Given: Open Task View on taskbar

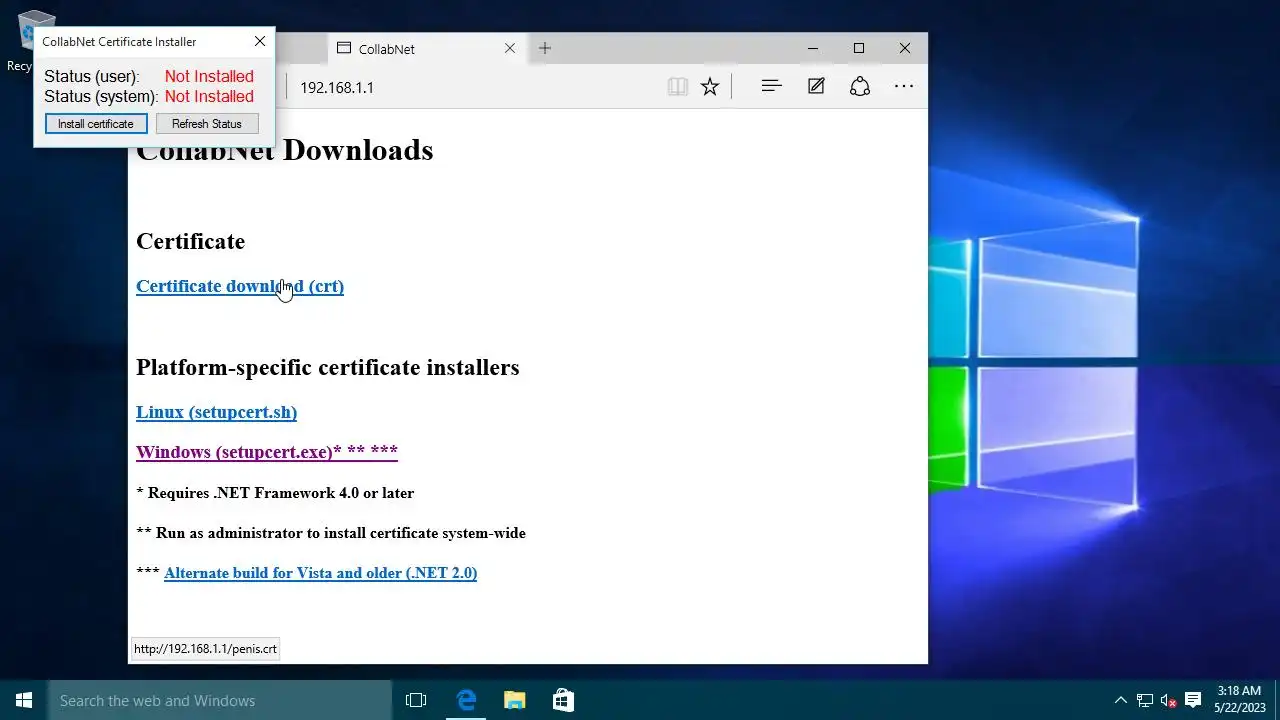Looking at the screenshot, I should (x=416, y=700).
